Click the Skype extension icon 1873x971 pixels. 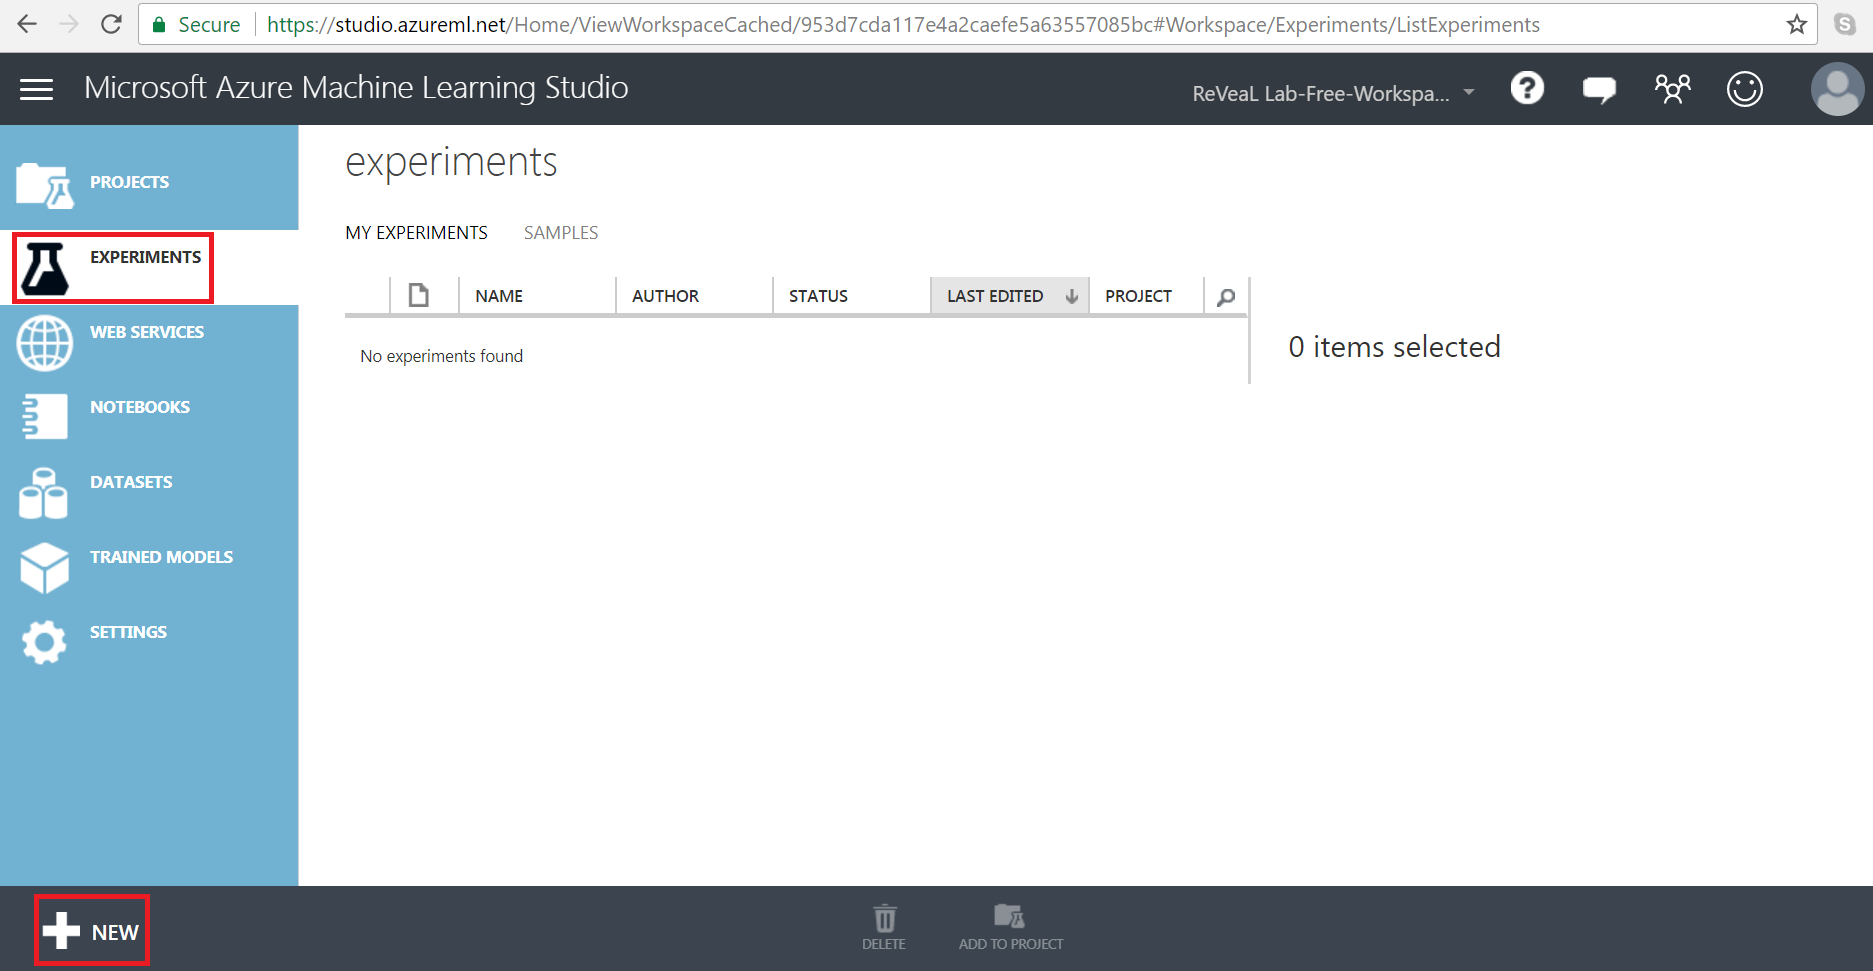1845,24
